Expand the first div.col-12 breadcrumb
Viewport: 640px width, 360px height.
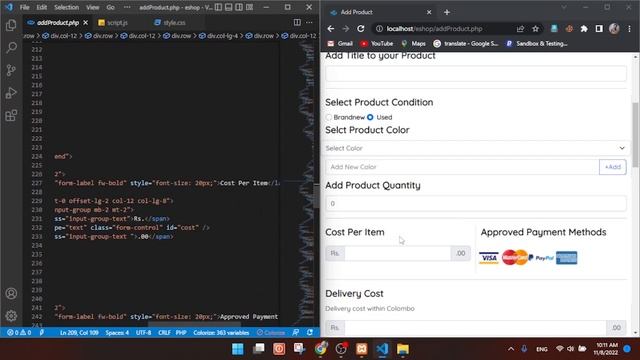point(60,36)
